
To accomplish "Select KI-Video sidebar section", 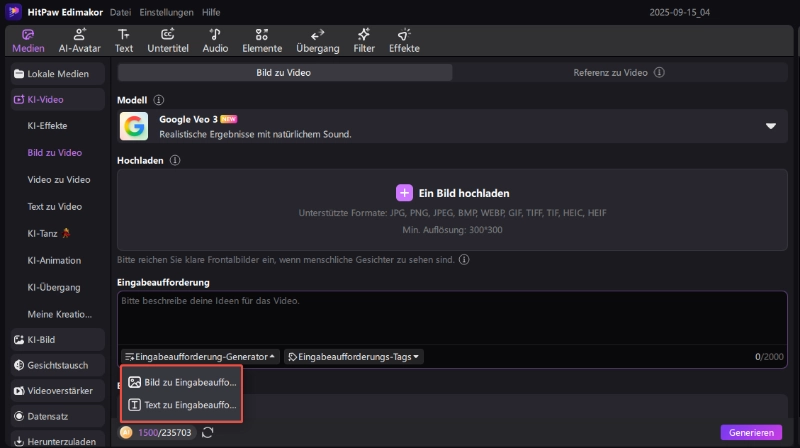I will 58,99.
